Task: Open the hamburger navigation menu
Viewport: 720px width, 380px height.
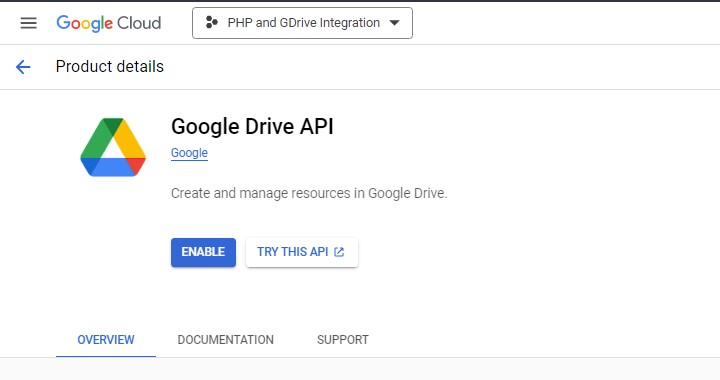Action: [28, 23]
